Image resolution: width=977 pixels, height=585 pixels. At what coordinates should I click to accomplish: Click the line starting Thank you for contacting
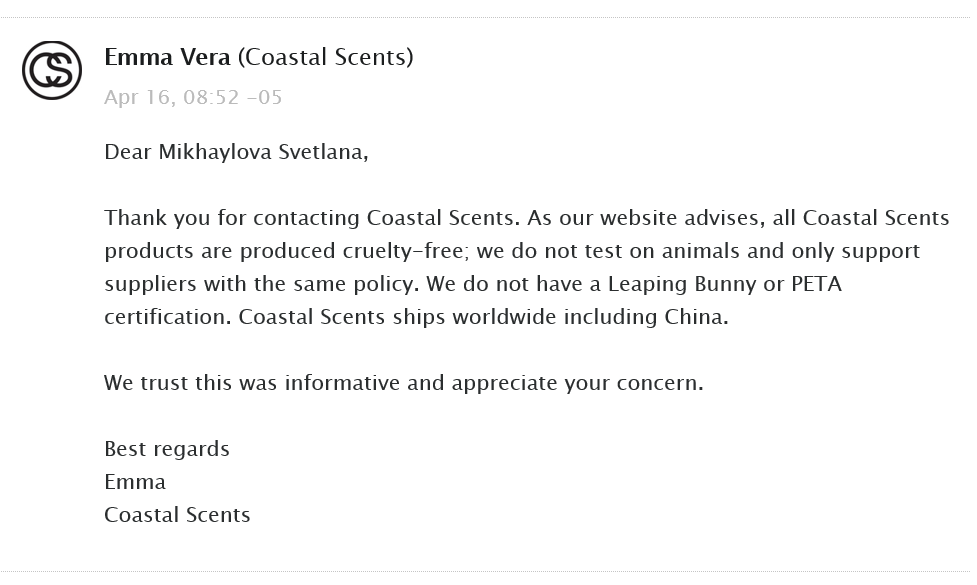pos(527,218)
